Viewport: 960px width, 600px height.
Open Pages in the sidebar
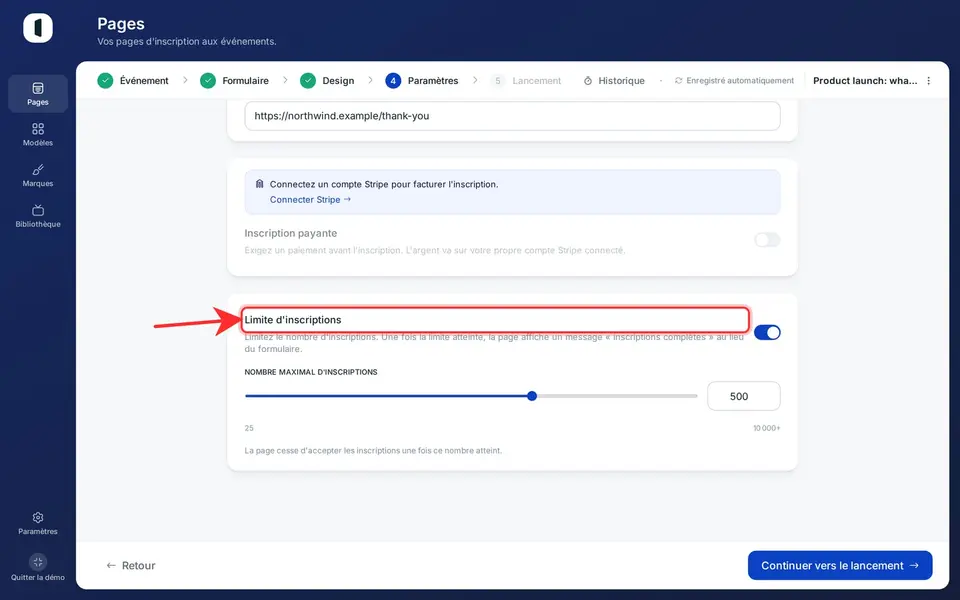[38, 94]
